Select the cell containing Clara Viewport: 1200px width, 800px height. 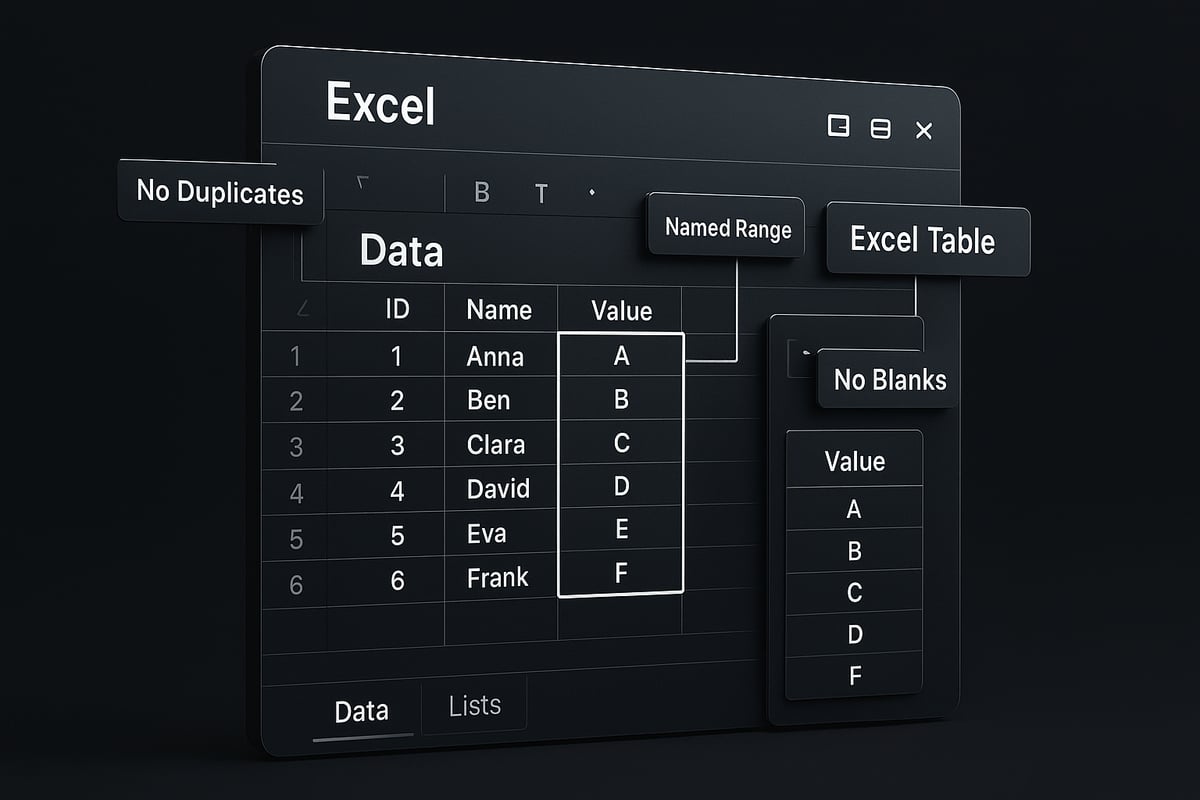(x=498, y=444)
